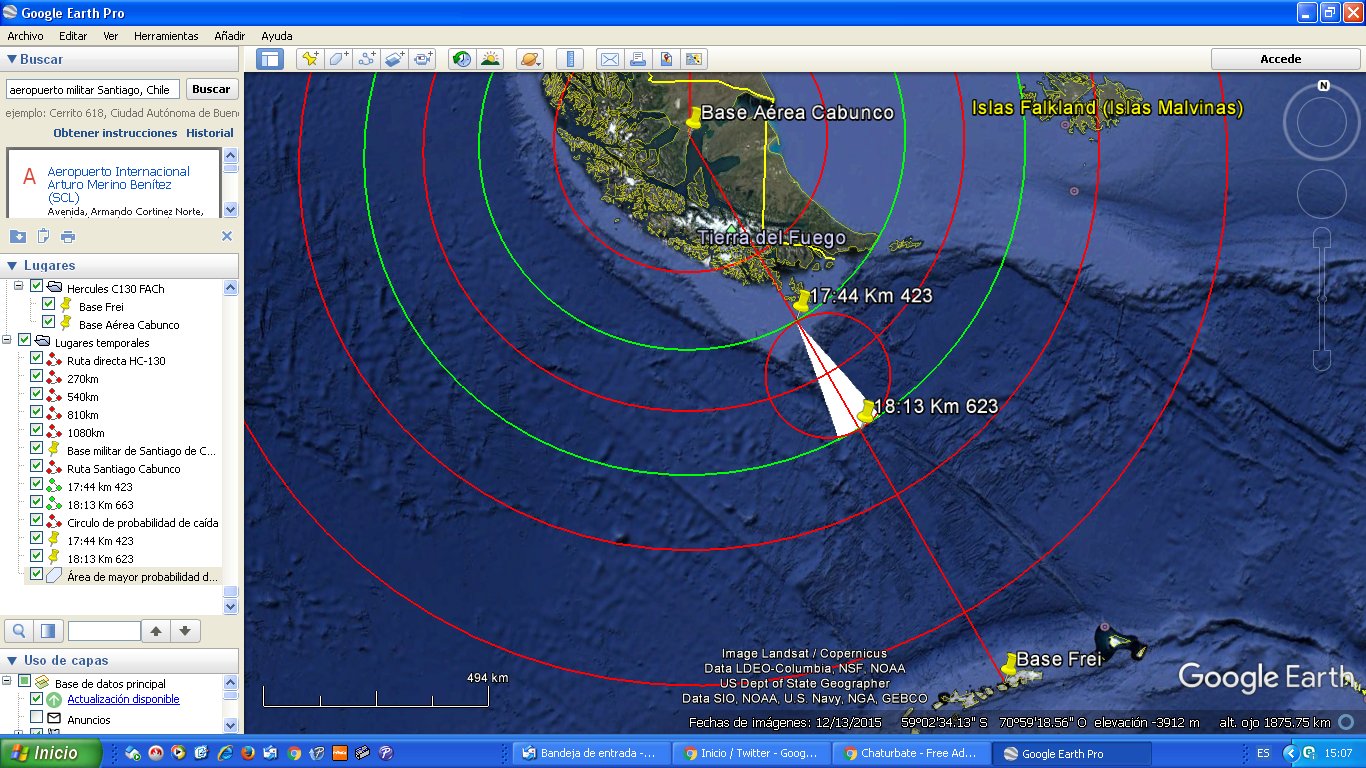Select the Add Path tool
This screenshot has height=768, width=1366.
point(366,59)
